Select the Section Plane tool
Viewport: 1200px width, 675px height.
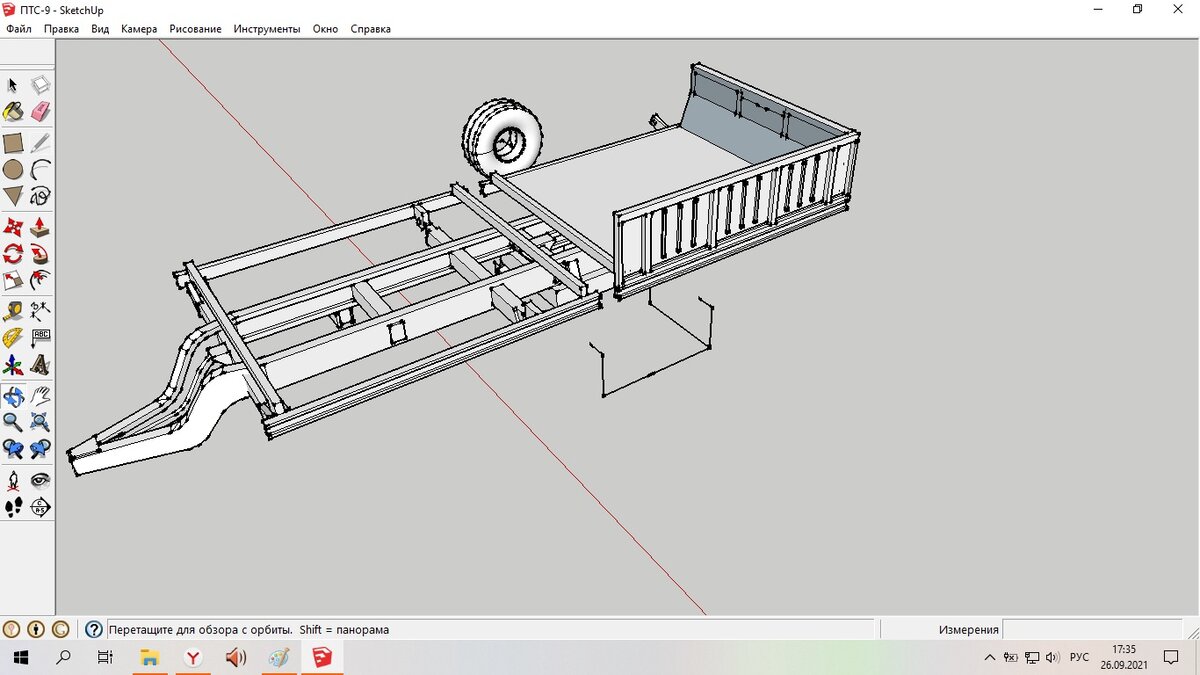click(x=41, y=507)
